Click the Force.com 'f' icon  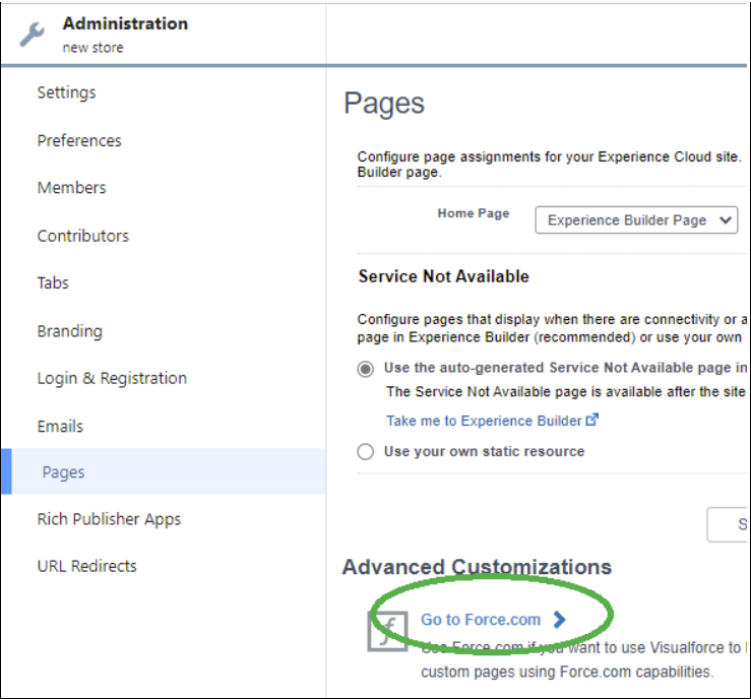click(x=388, y=631)
